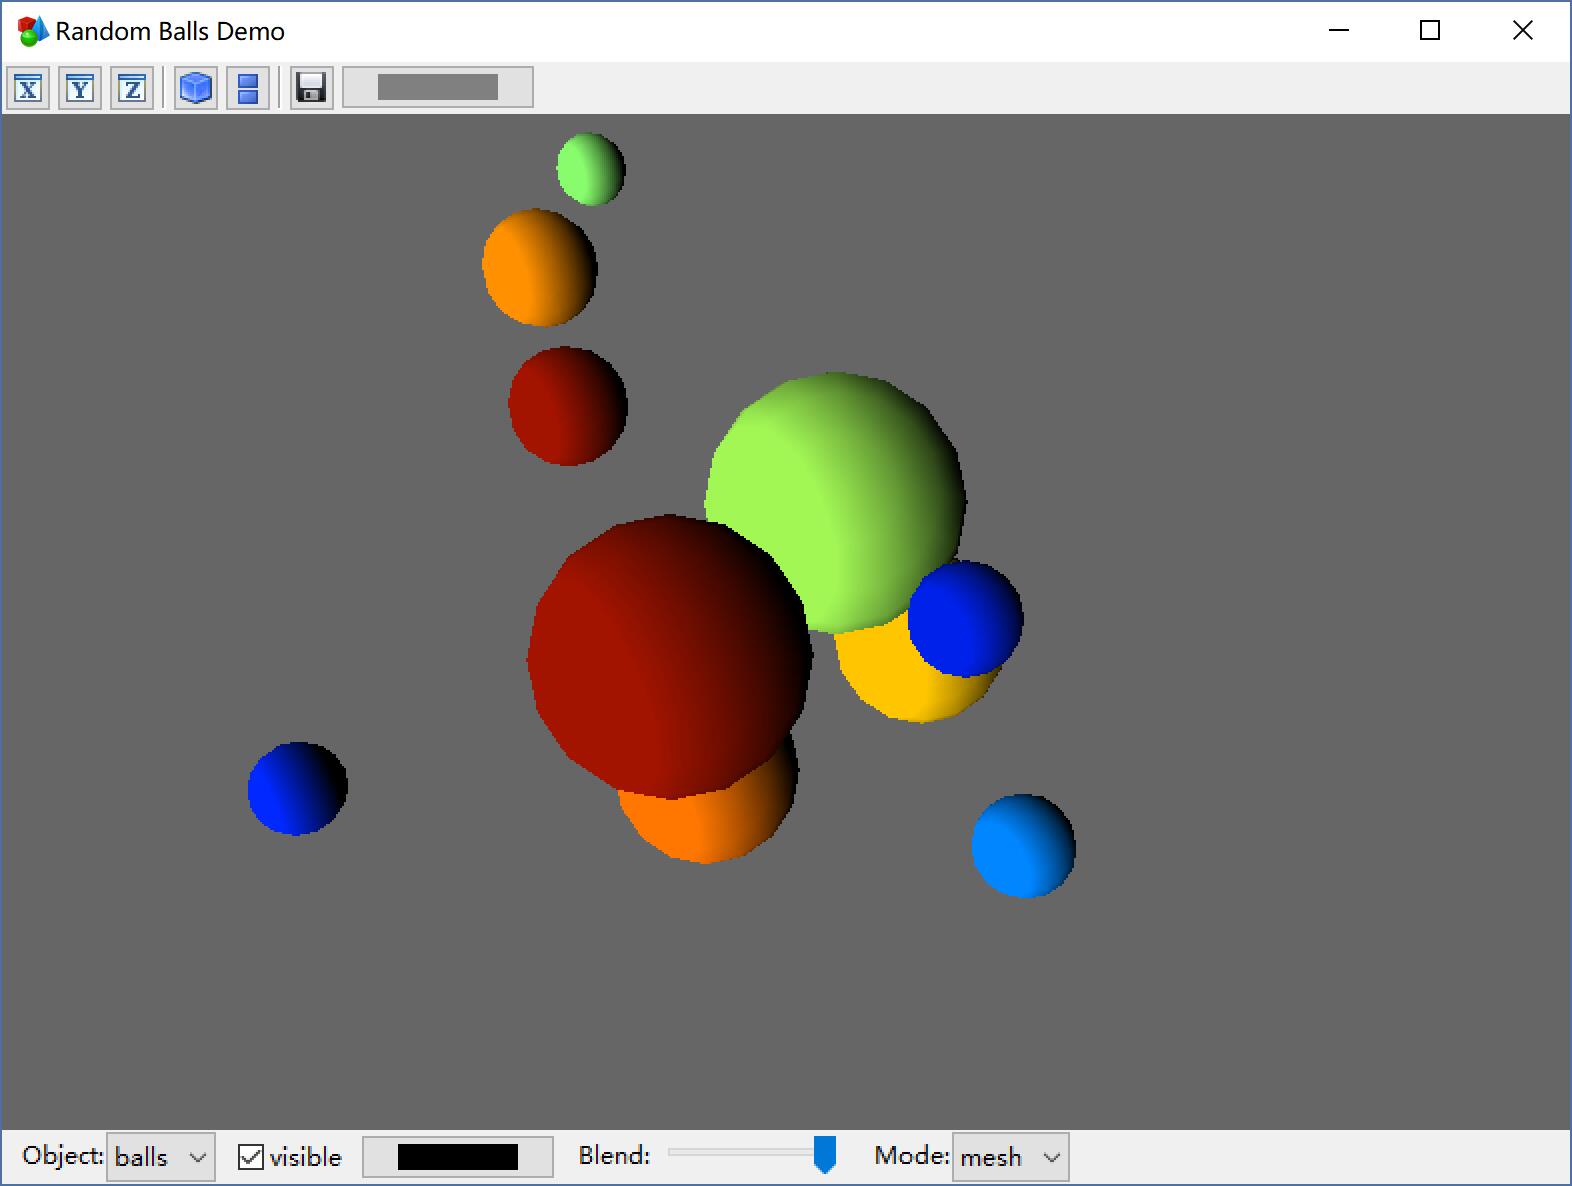Uncheck the visible checkbox
1572x1186 pixels.
click(x=251, y=1157)
